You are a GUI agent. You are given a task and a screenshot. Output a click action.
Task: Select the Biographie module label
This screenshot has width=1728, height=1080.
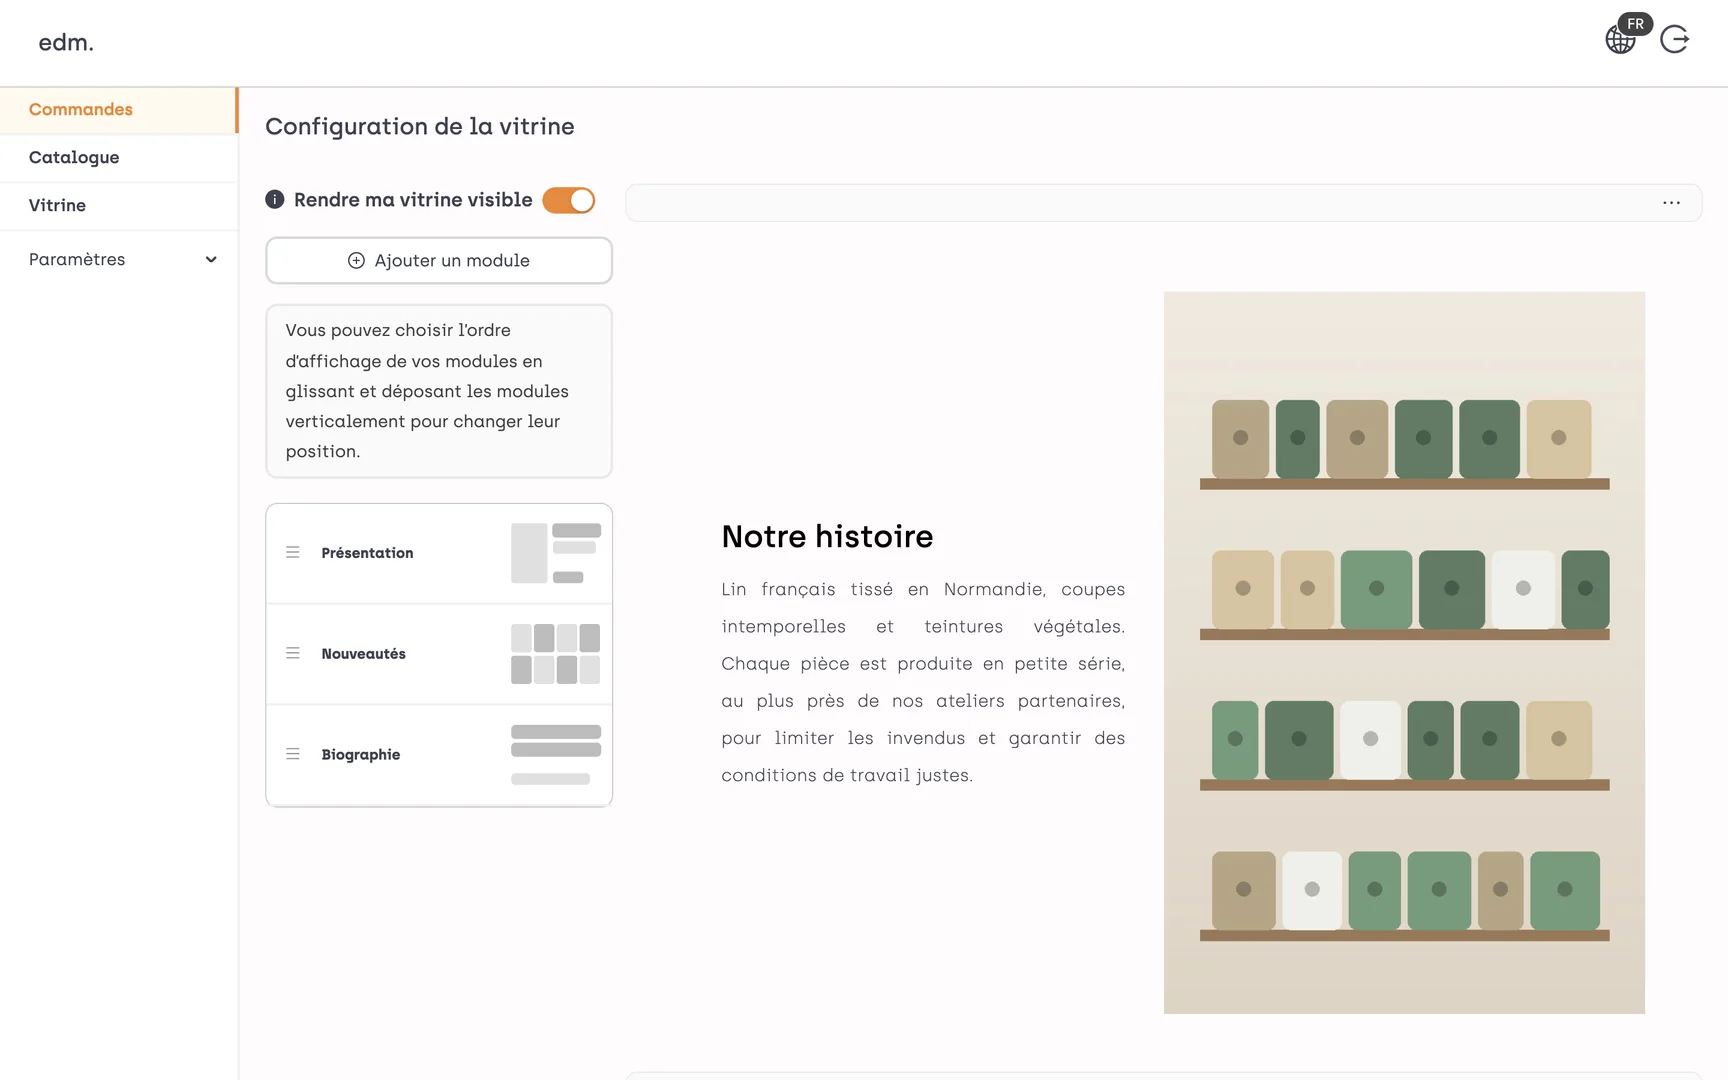[x=361, y=755]
